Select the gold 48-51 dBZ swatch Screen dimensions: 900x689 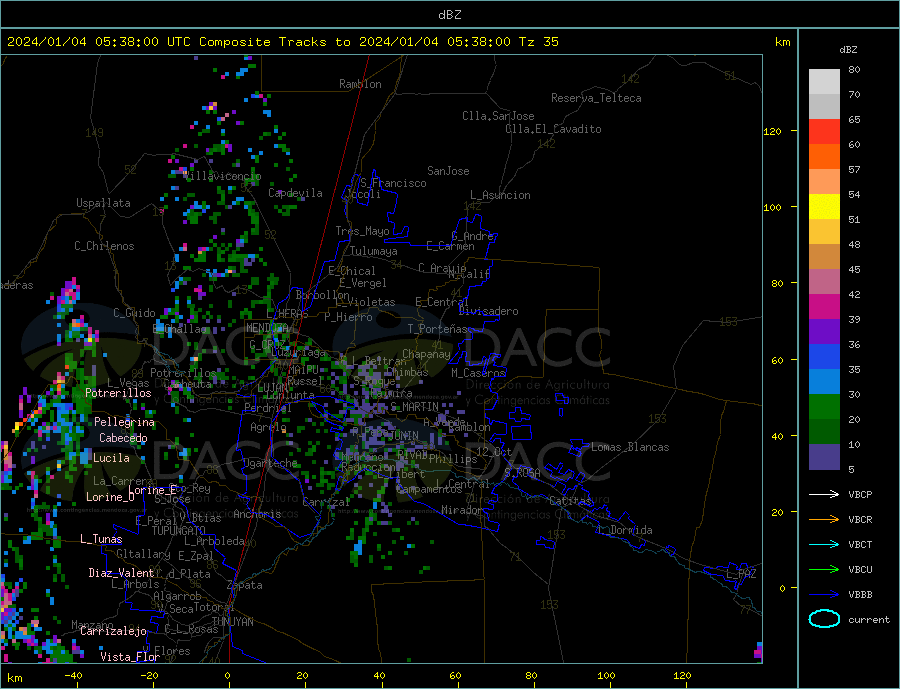coord(824,231)
